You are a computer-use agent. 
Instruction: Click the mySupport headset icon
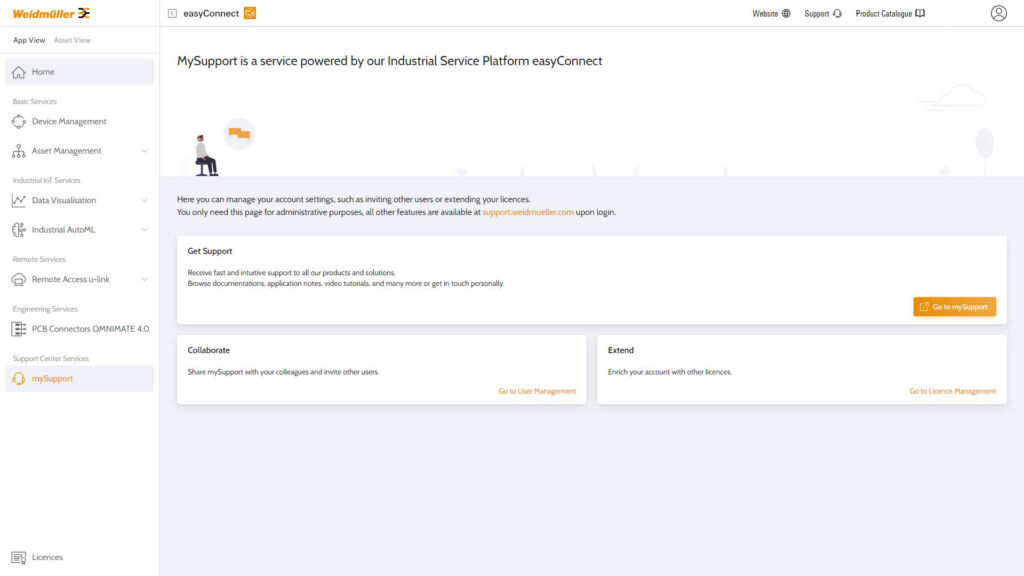(18, 379)
